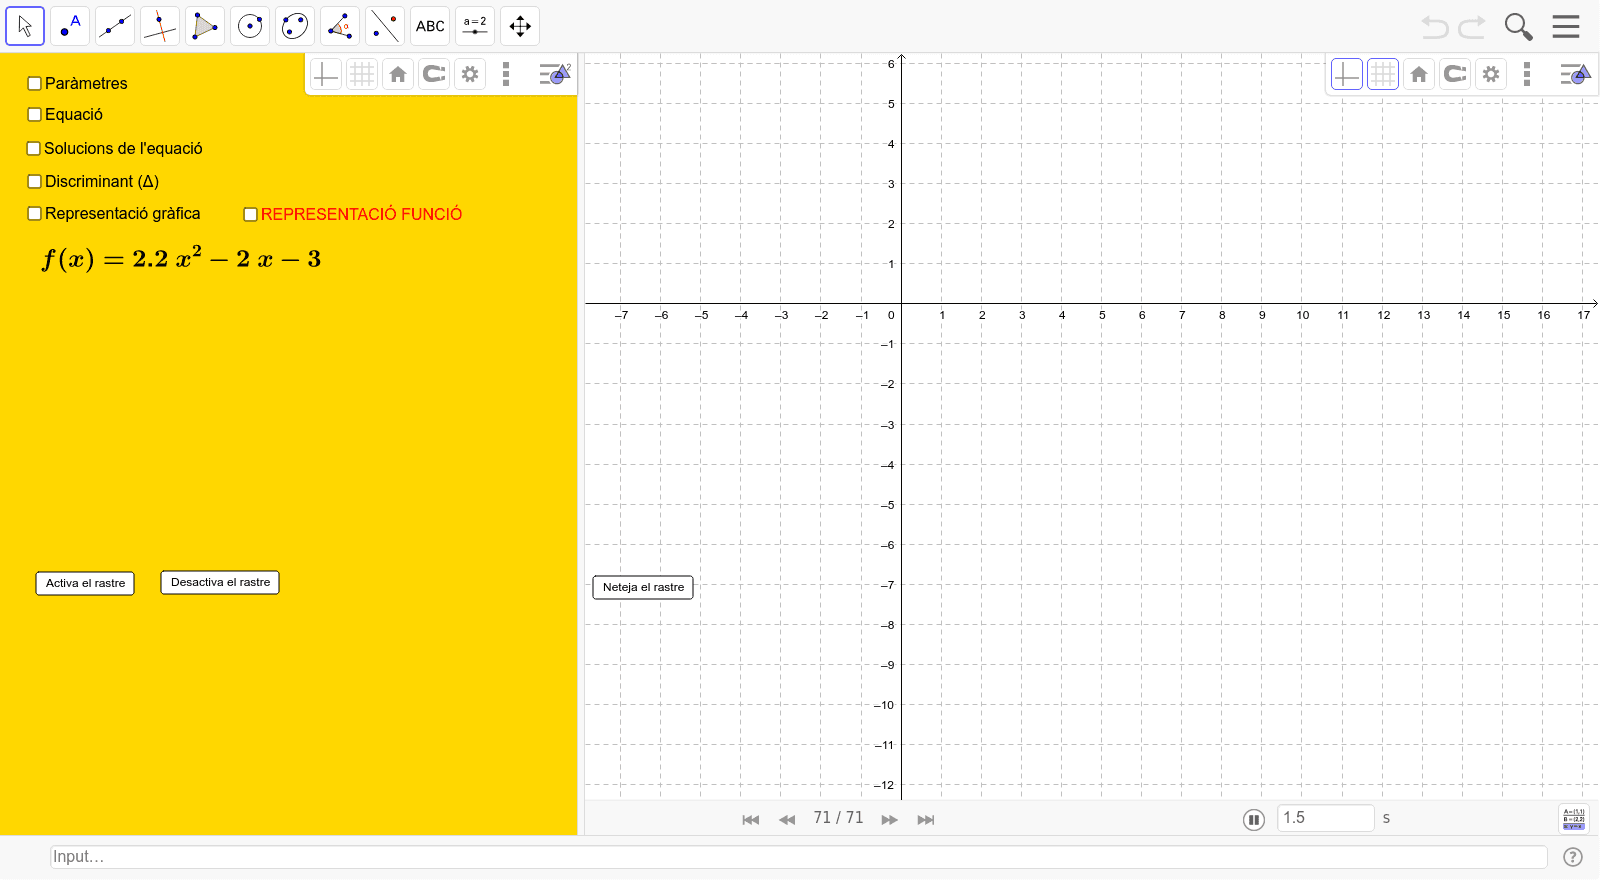Screen dimensions: 1600x880
Task: Go to standard view in right stylebar
Action: [1419, 74]
